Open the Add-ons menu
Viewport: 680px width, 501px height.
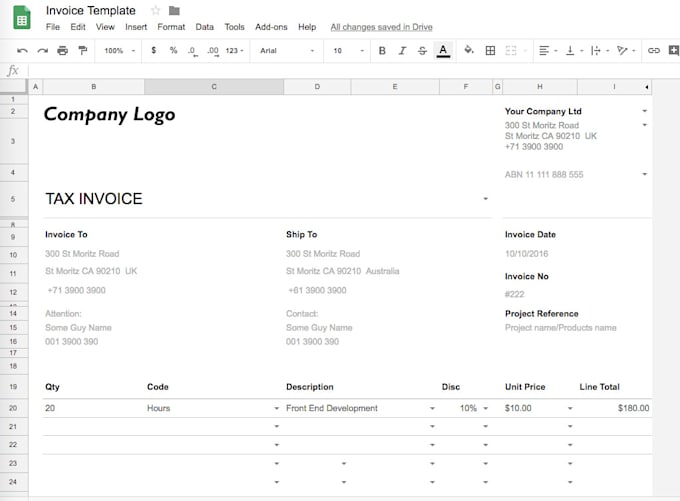(x=271, y=27)
